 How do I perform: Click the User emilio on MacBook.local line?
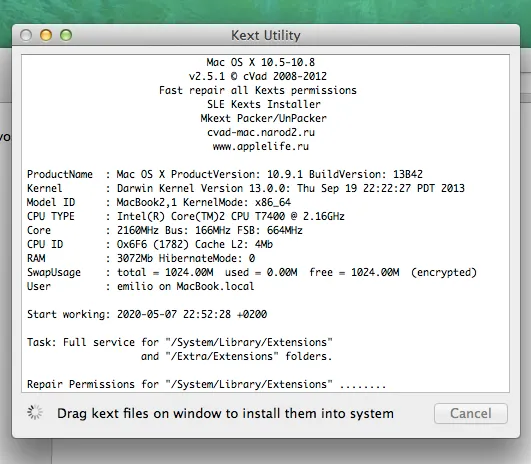(x=141, y=286)
